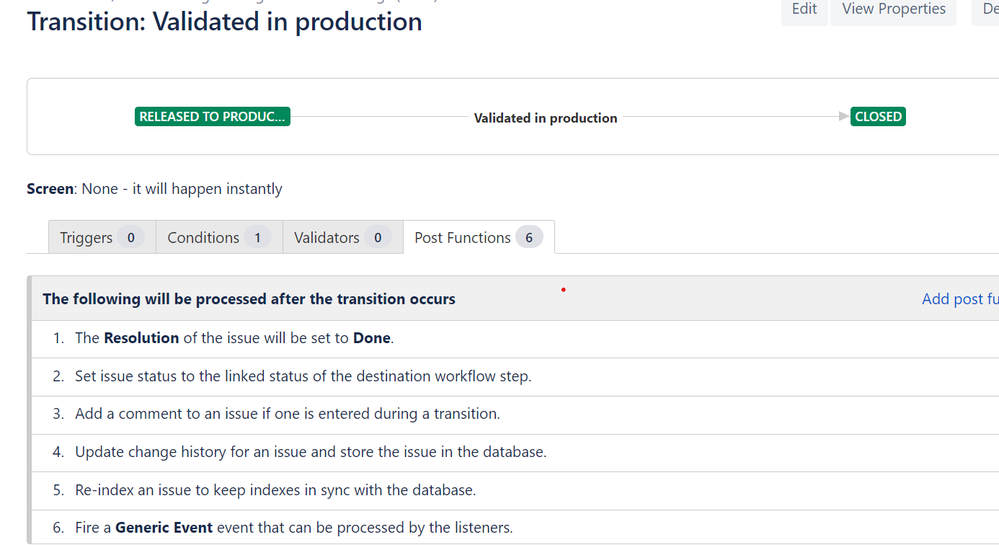Click the Validators count badge 0
Image resolution: width=999 pixels, height=545 pixels.
click(378, 238)
